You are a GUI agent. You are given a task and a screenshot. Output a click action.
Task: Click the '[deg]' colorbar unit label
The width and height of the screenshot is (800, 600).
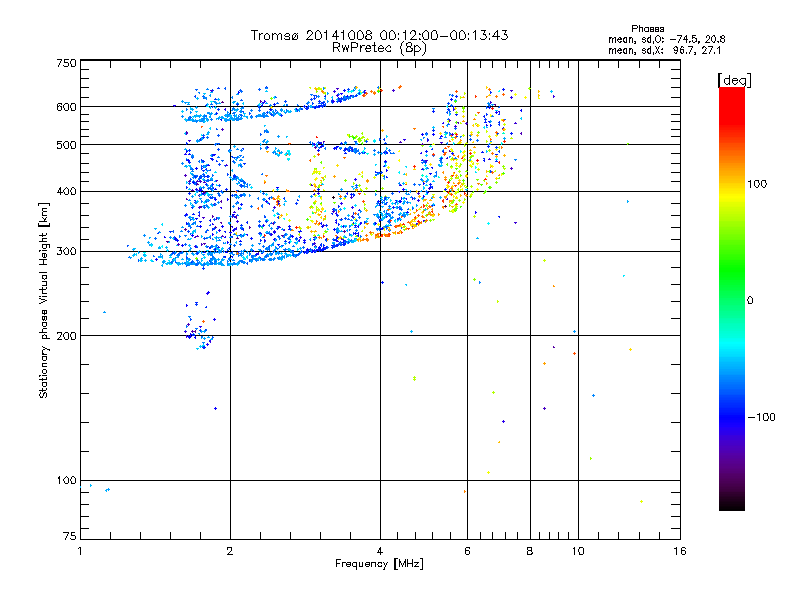(x=734, y=80)
